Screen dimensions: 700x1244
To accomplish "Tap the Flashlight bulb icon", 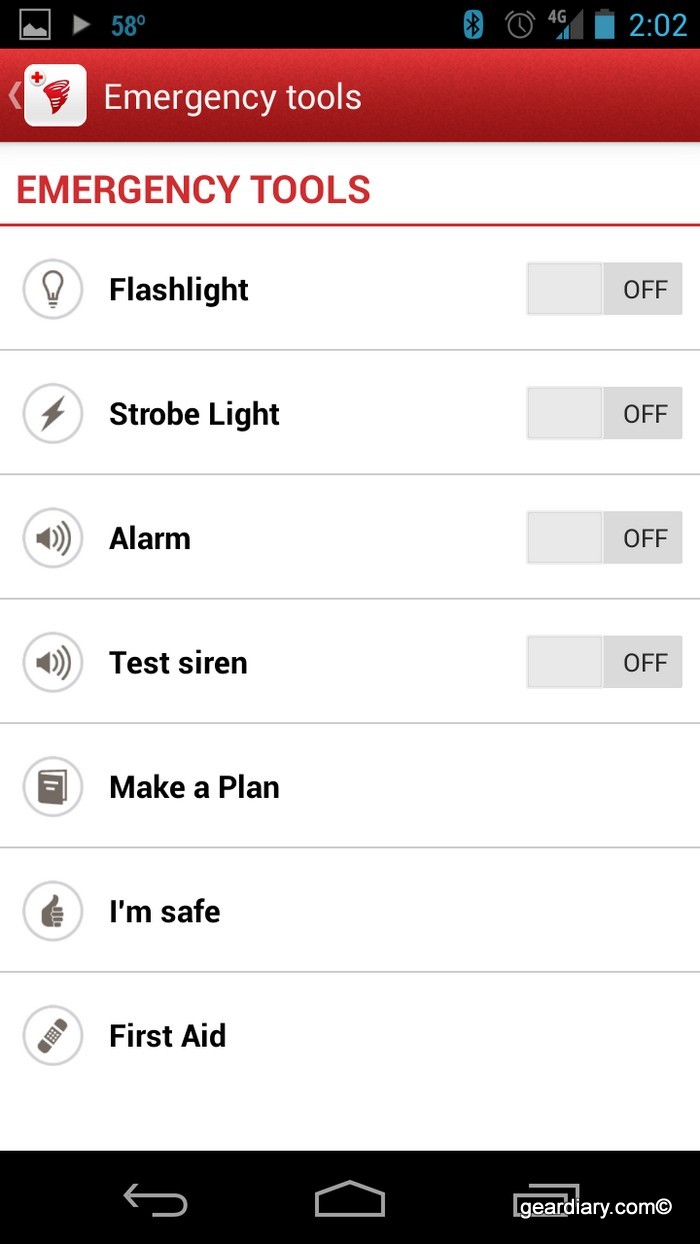I will [x=52, y=289].
